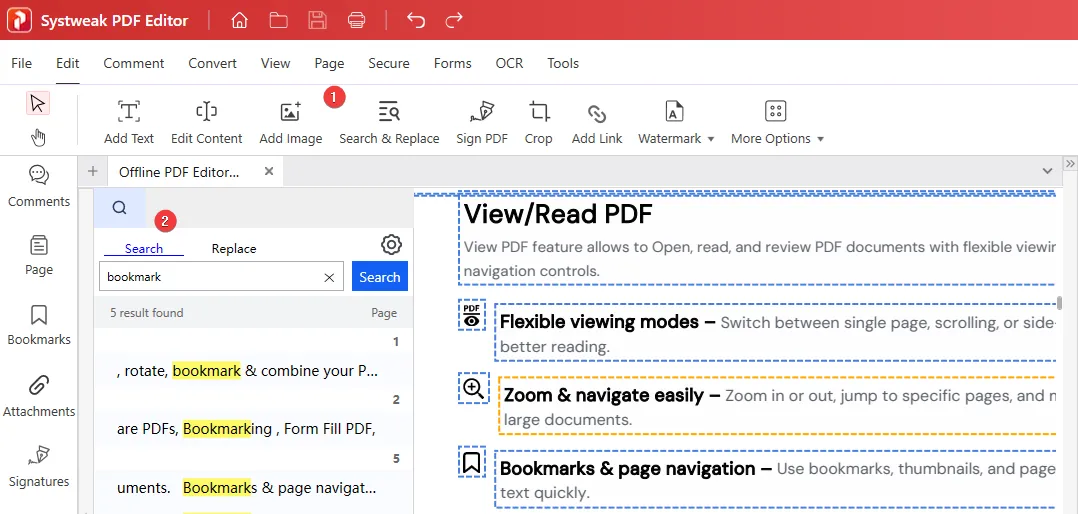Choose the Add Text tool
The width and height of the screenshot is (1078, 514).
[x=129, y=122]
